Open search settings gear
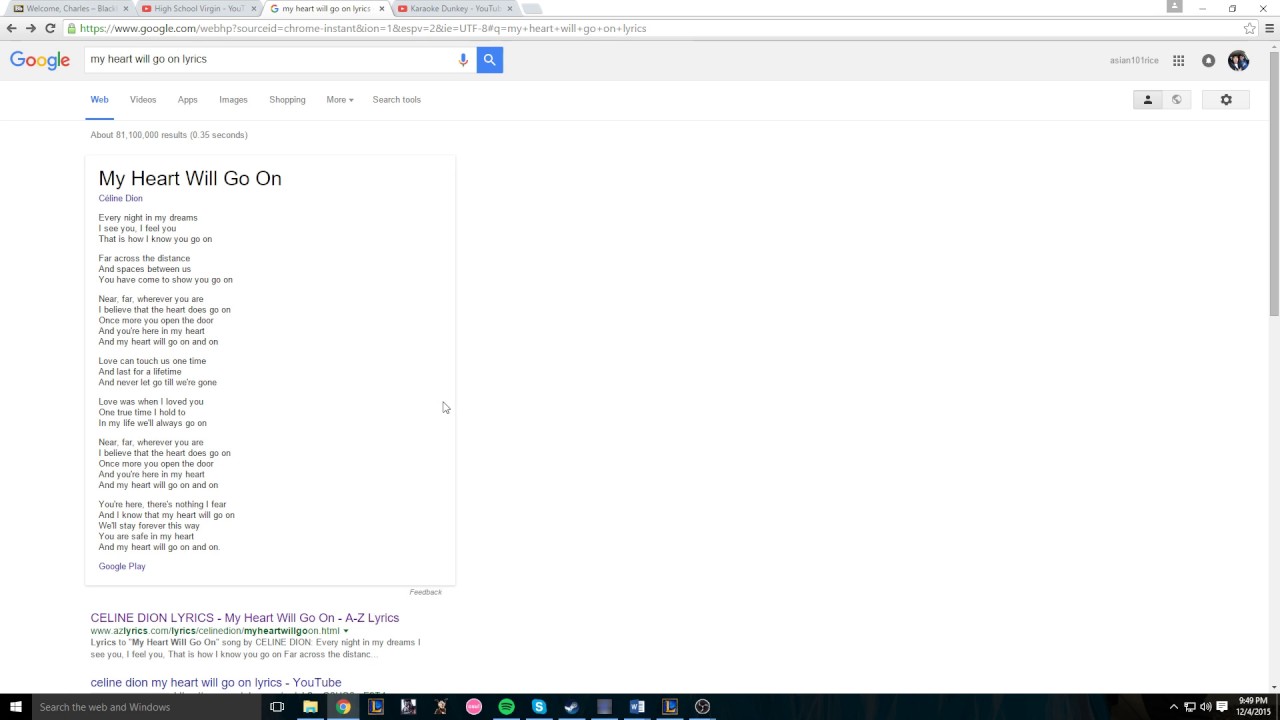The width and height of the screenshot is (1280, 720). tap(1226, 100)
